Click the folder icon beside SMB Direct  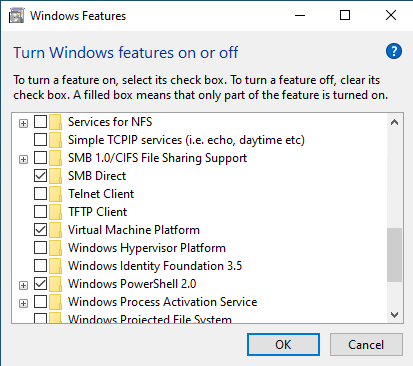click(55, 176)
